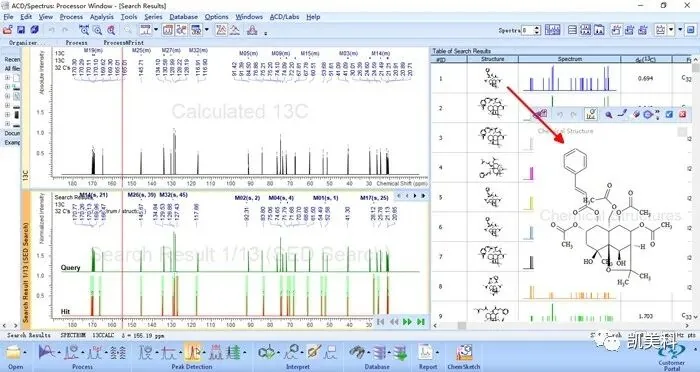The image size is (700, 372).
Task: Click the spectrum axis display icon
Action: click(x=145, y=30)
